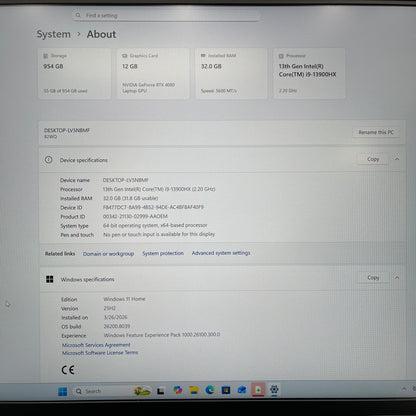Launch Microsoft Edge from the taskbar
The image size is (416, 416).
click(210, 390)
